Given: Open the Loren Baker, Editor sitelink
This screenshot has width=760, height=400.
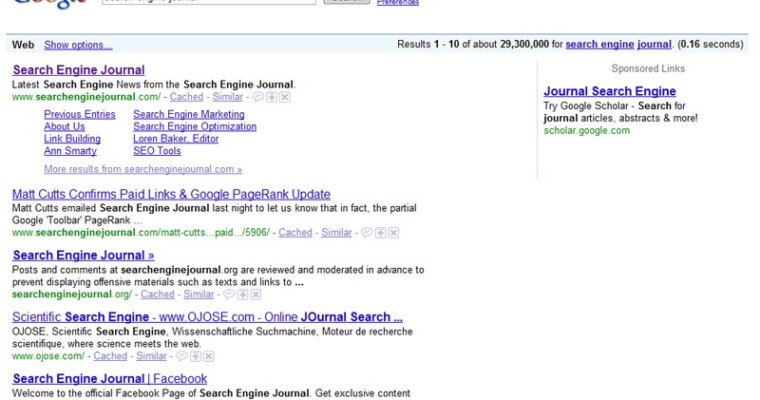Looking at the screenshot, I should [x=176, y=139].
